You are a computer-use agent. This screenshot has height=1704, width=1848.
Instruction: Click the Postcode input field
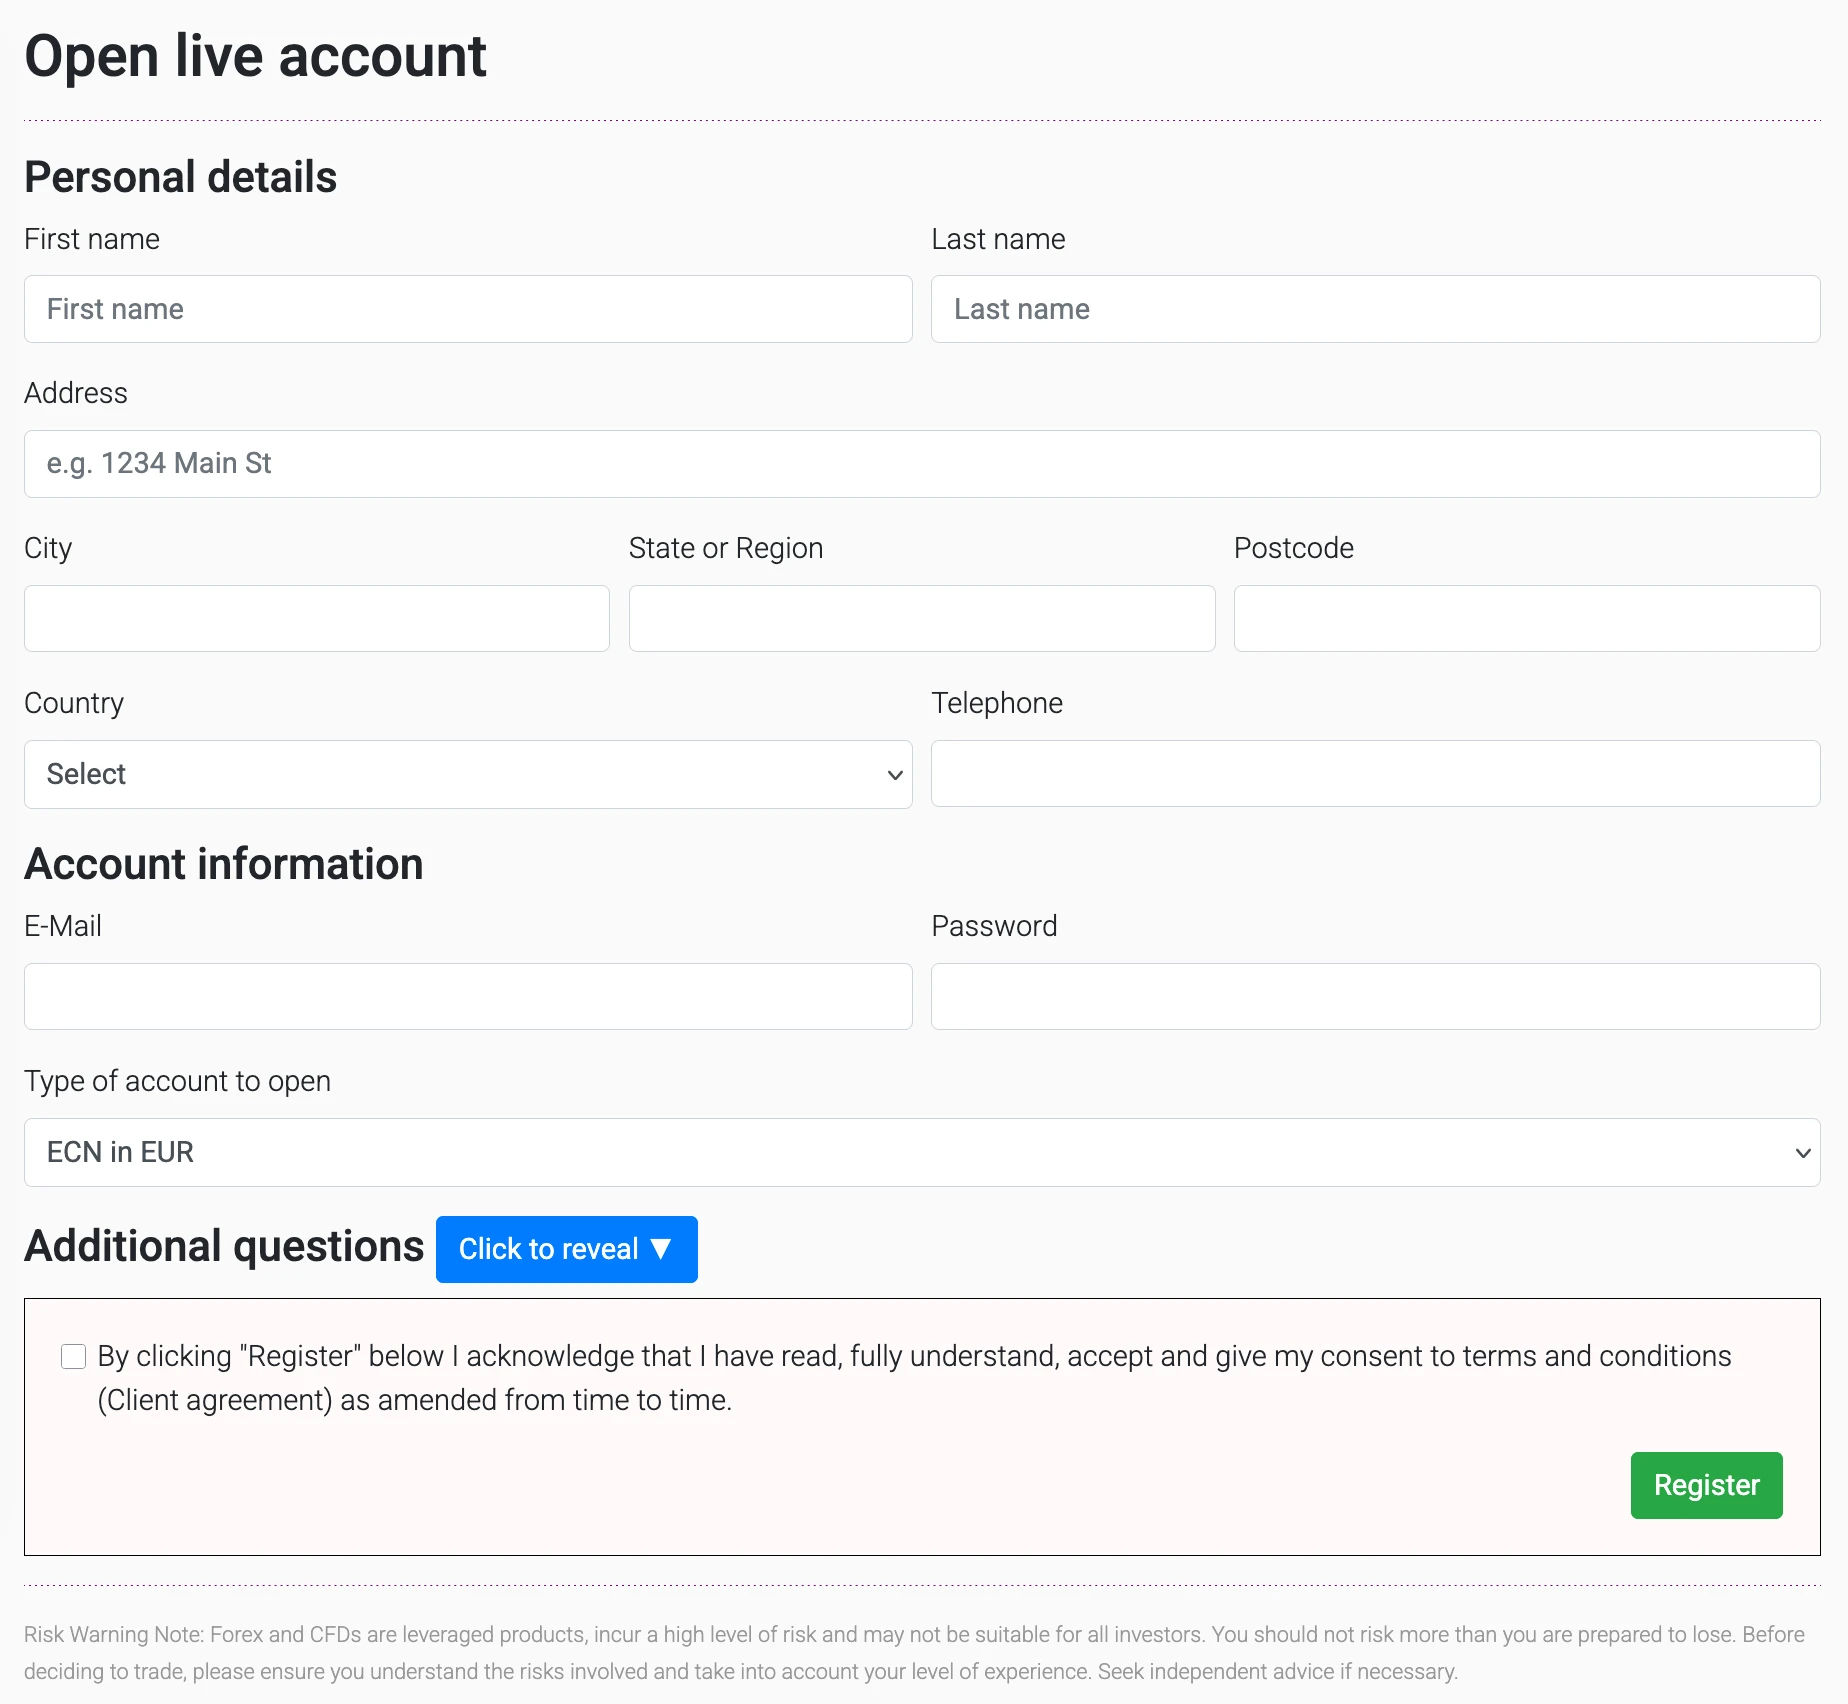click(1526, 618)
